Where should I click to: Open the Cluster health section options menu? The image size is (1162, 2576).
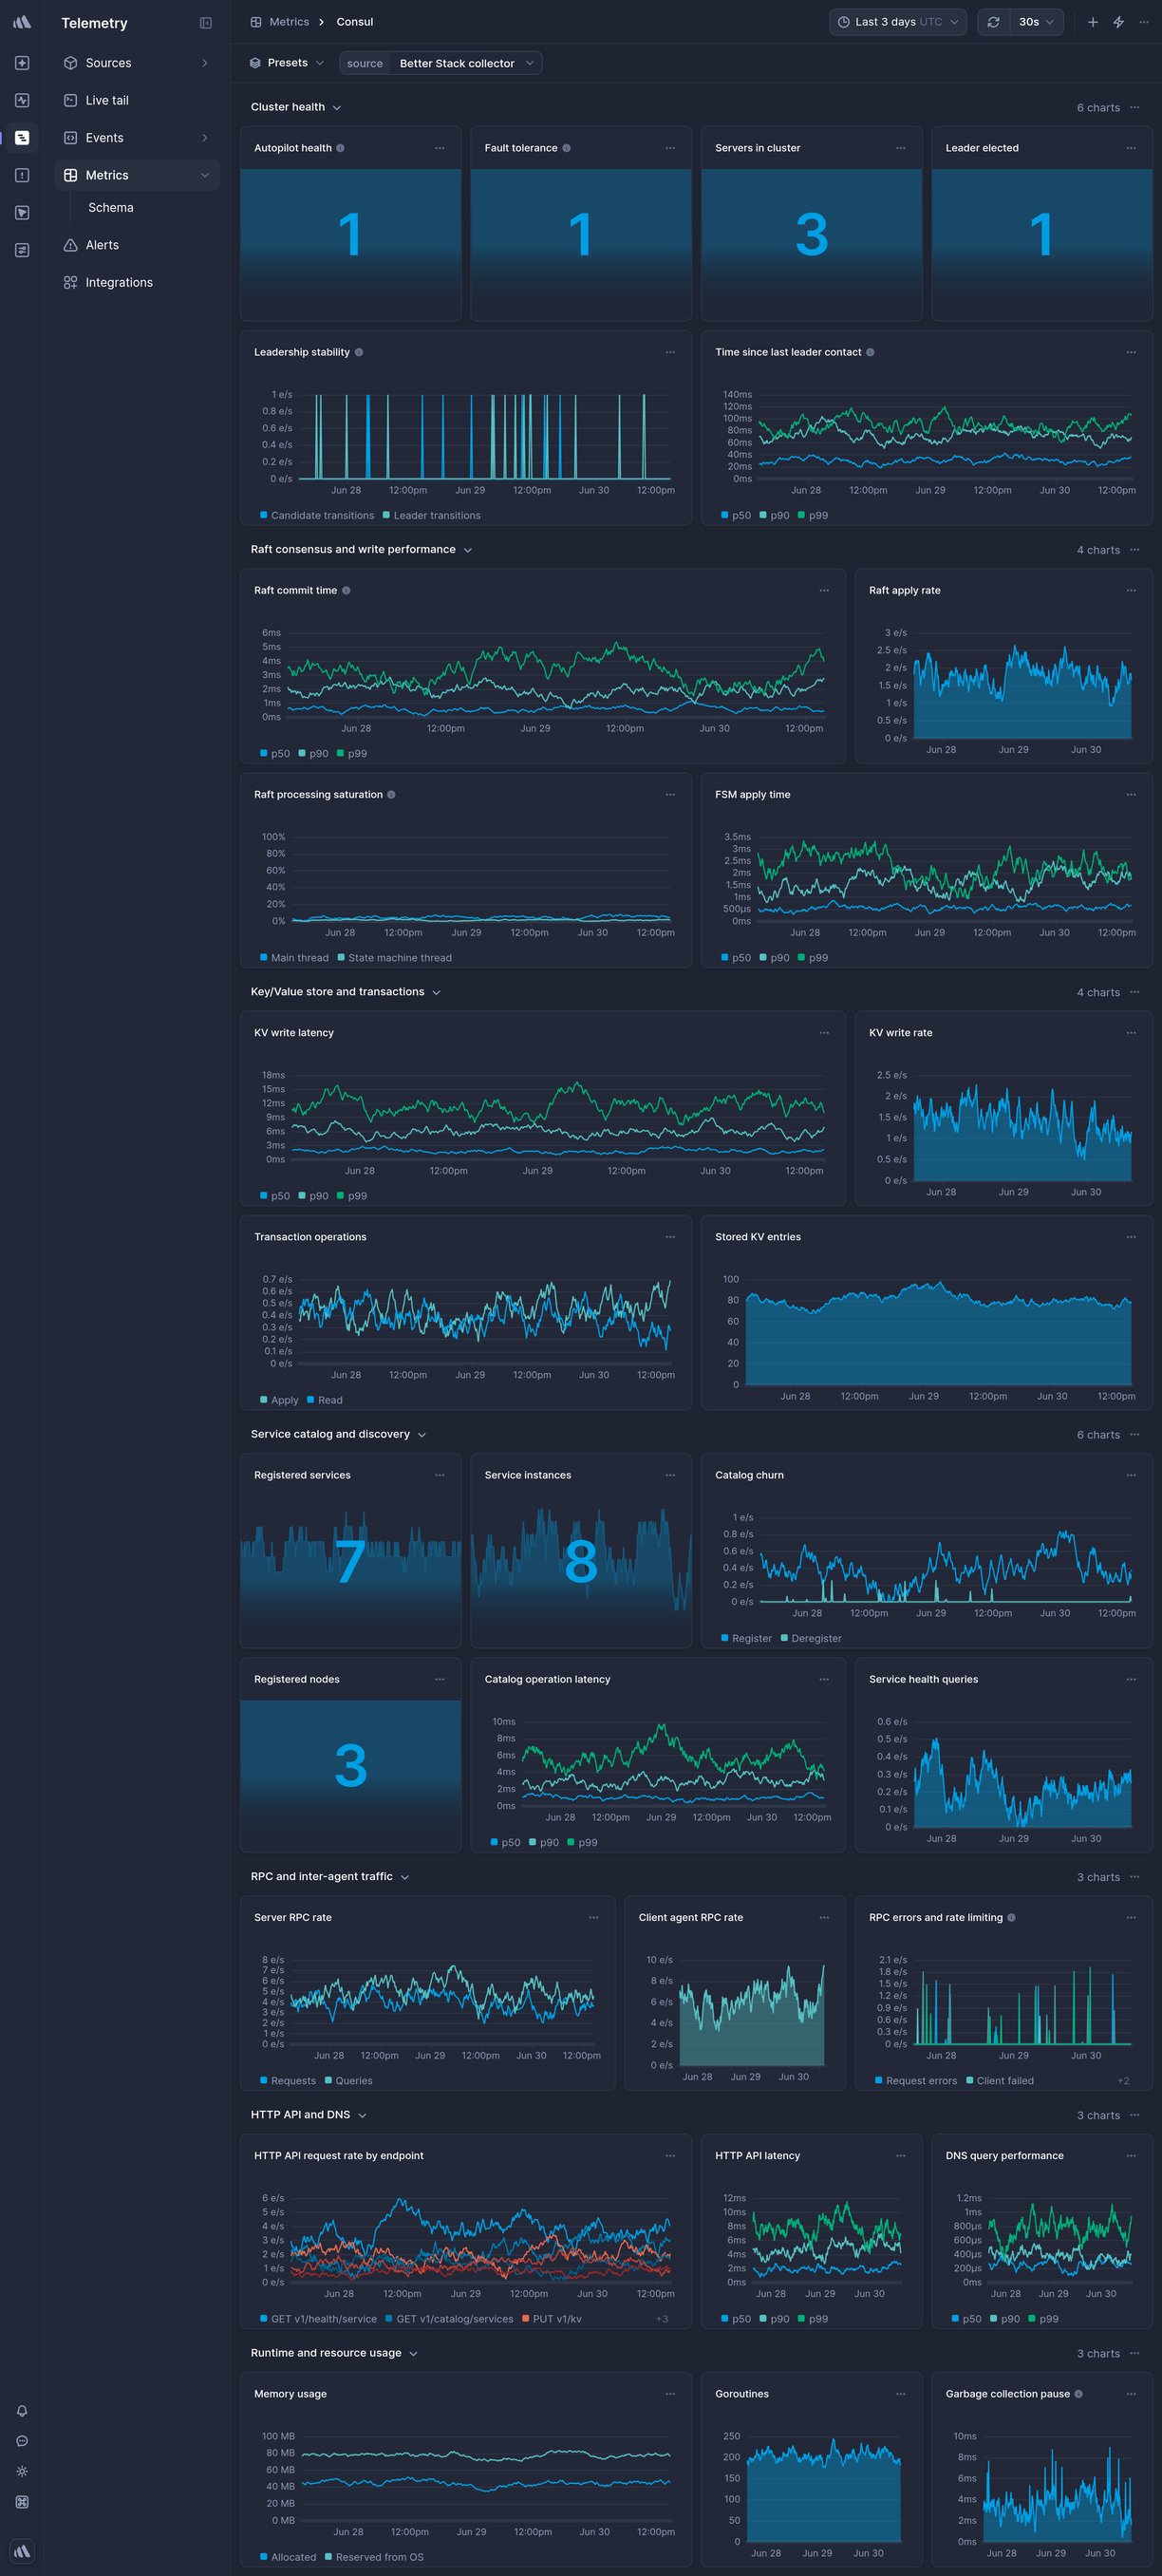click(1135, 107)
